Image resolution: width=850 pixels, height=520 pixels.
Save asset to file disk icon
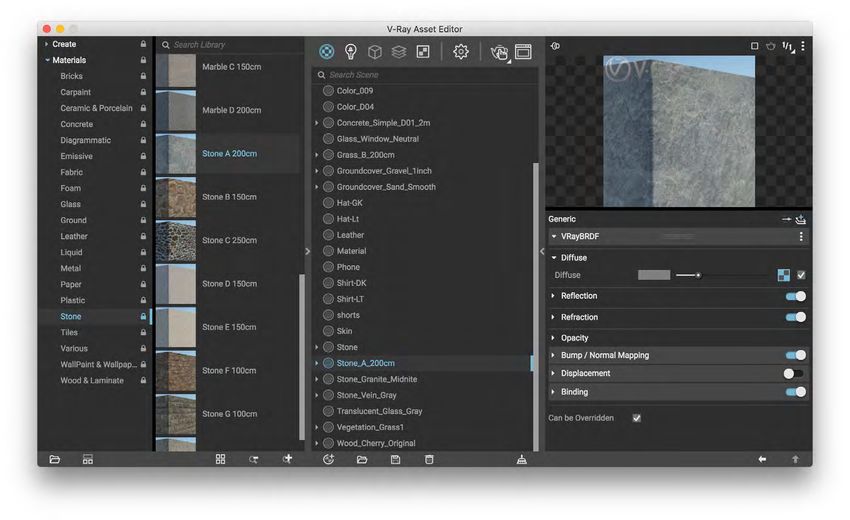(x=396, y=459)
